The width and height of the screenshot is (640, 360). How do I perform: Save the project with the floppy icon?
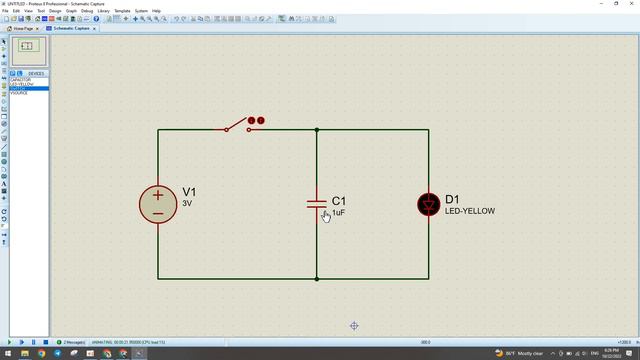coord(21,19)
